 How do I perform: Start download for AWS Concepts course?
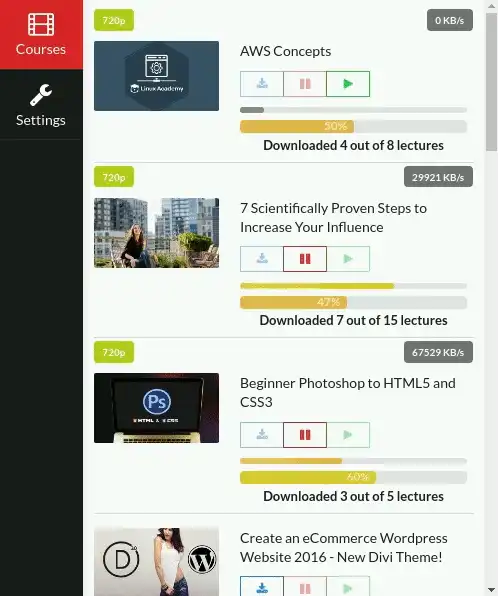click(x=262, y=84)
